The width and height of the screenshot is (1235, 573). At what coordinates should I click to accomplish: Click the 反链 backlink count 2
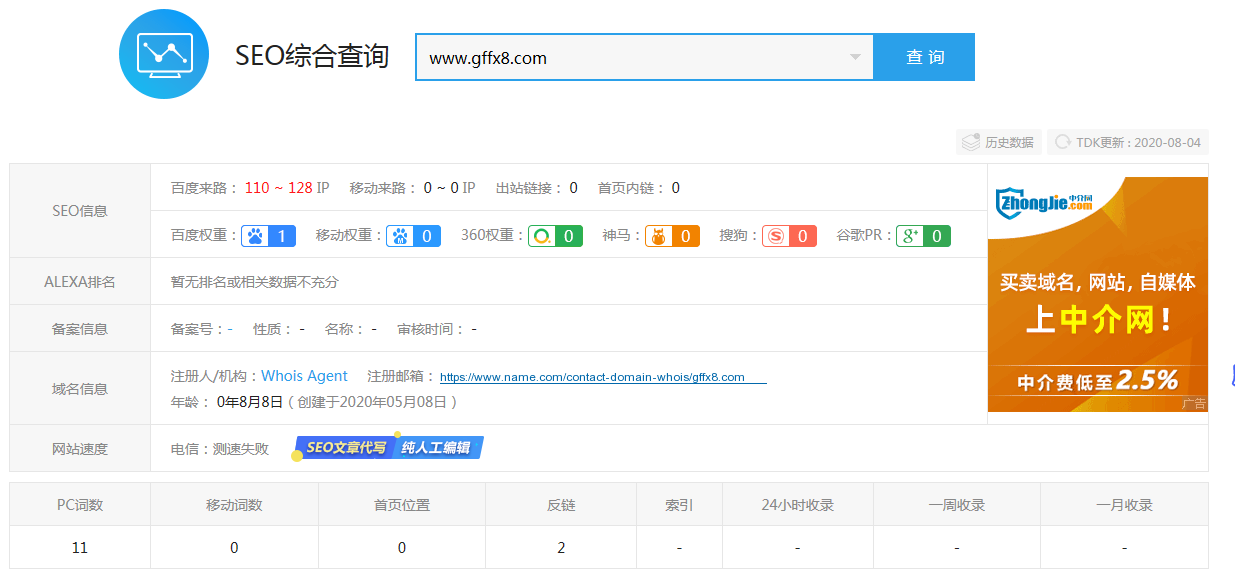[x=561, y=547]
